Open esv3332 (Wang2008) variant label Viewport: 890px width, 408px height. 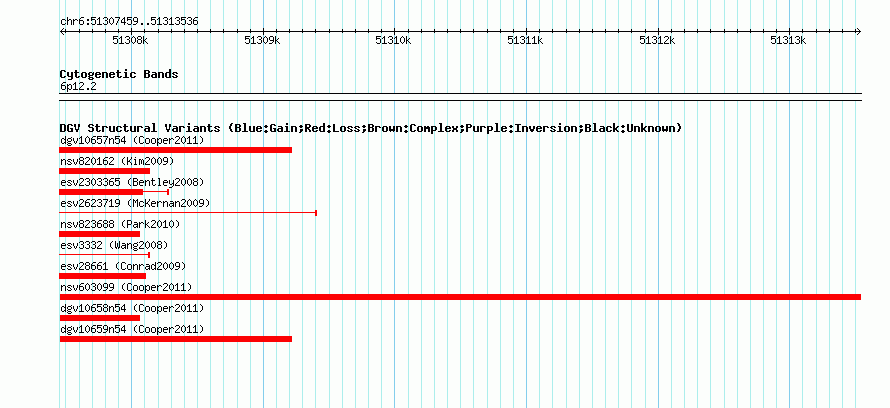coord(114,245)
